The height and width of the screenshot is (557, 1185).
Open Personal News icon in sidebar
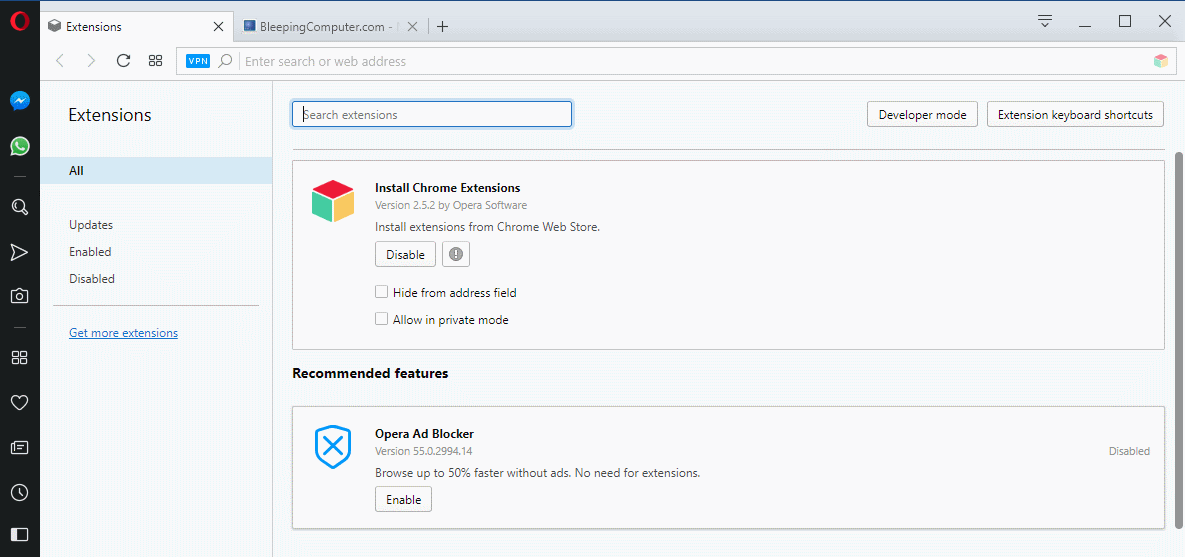click(x=20, y=447)
